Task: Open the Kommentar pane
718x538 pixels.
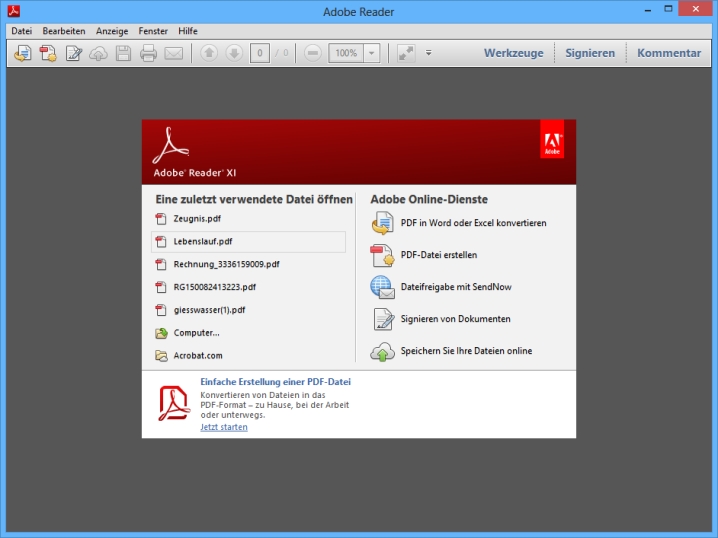Action: click(x=669, y=53)
